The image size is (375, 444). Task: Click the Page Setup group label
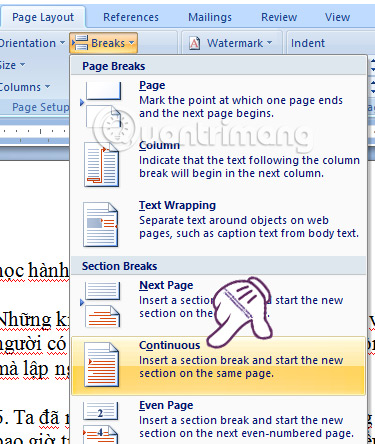[x=40, y=107]
